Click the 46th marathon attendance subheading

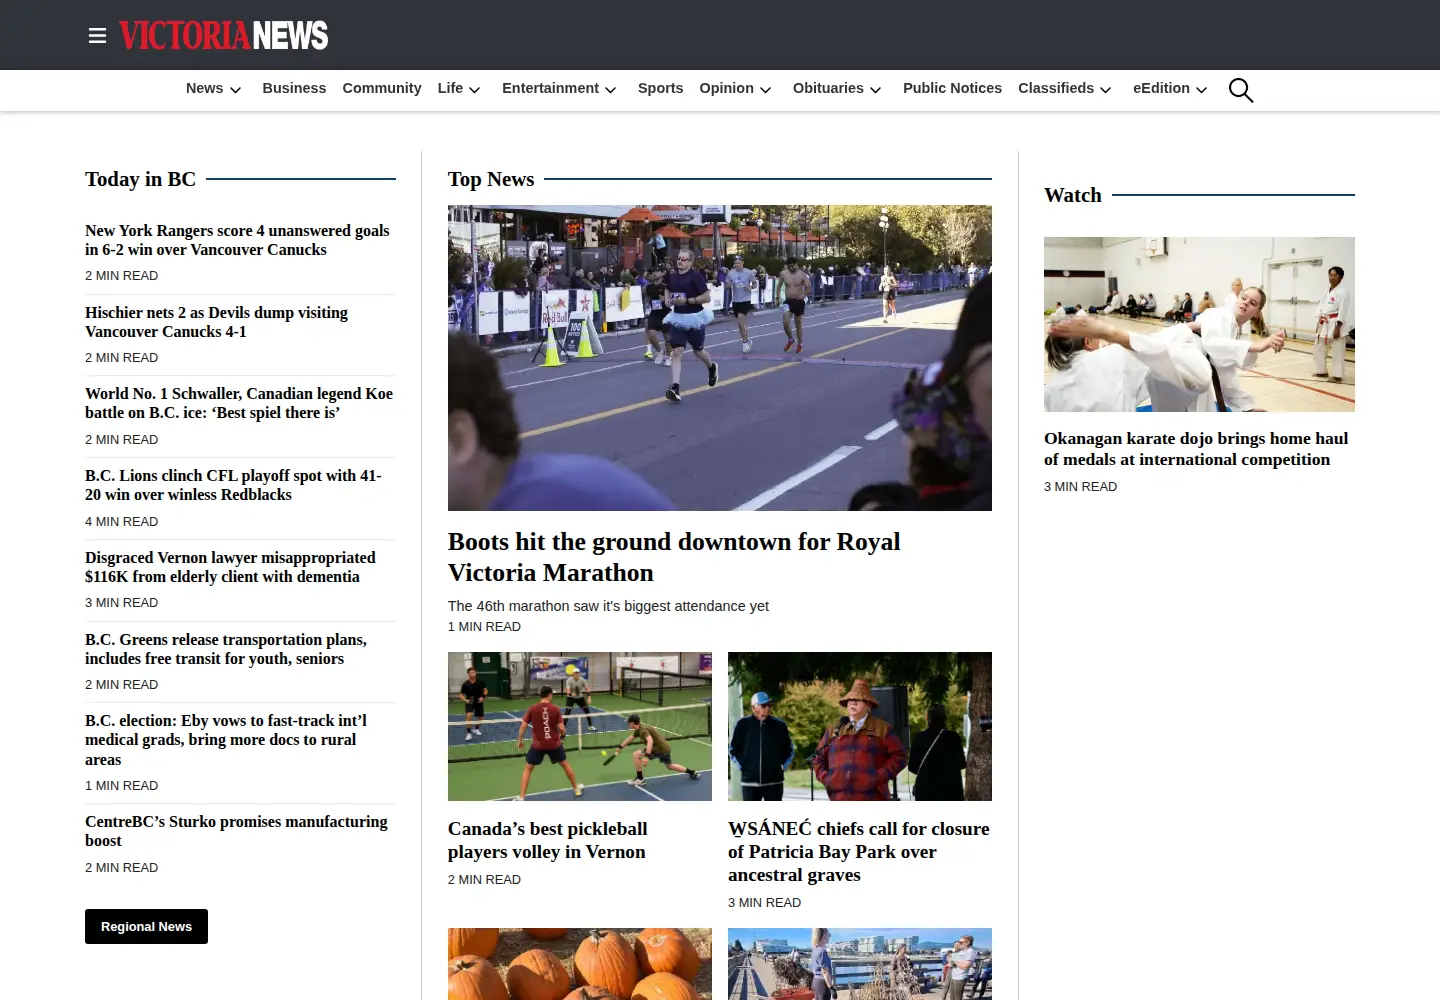pyautogui.click(x=608, y=606)
